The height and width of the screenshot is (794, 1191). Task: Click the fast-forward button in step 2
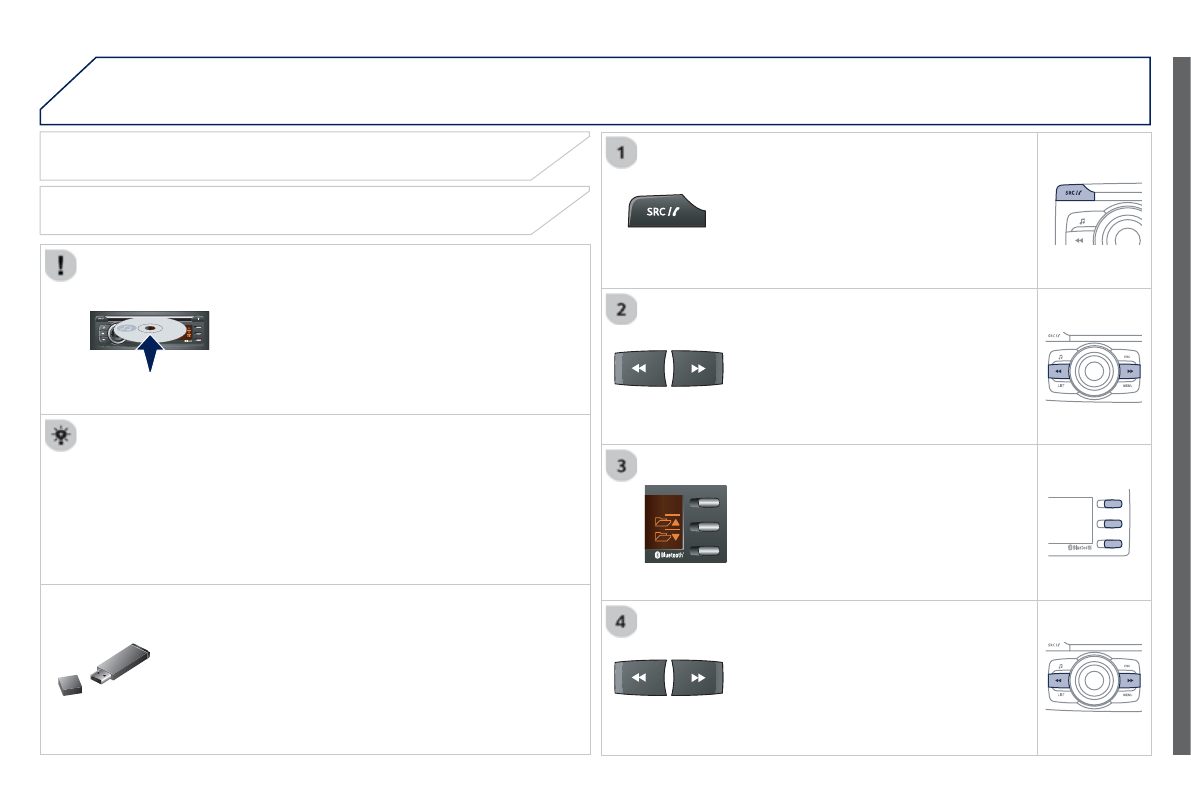(x=697, y=369)
